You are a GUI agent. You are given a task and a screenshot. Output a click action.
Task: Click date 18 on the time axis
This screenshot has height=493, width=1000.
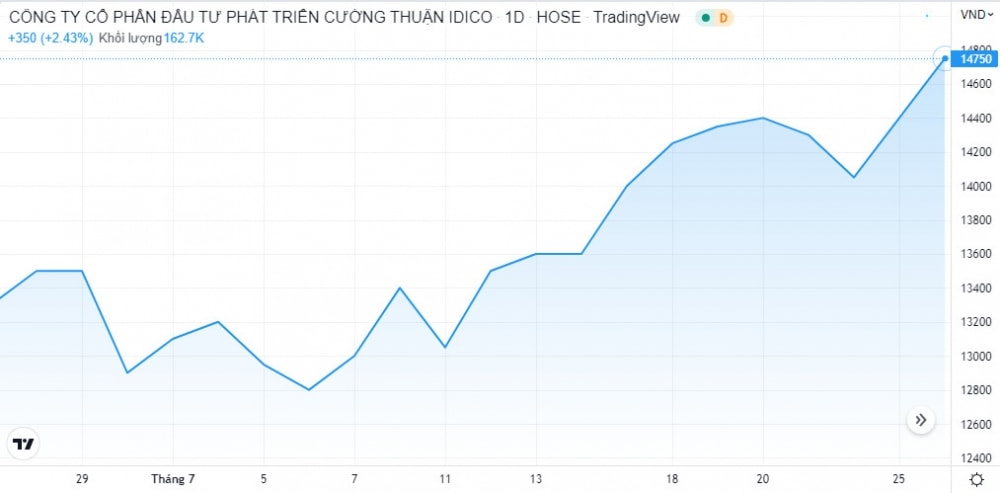(673, 479)
